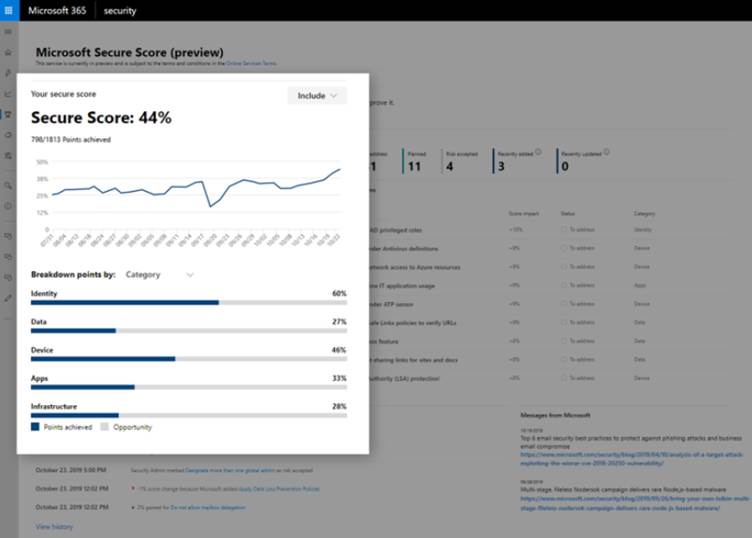Image resolution: width=752 pixels, height=538 pixels.
Task: Show info tooltip next to Recently updated
Action: [x=607, y=152]
